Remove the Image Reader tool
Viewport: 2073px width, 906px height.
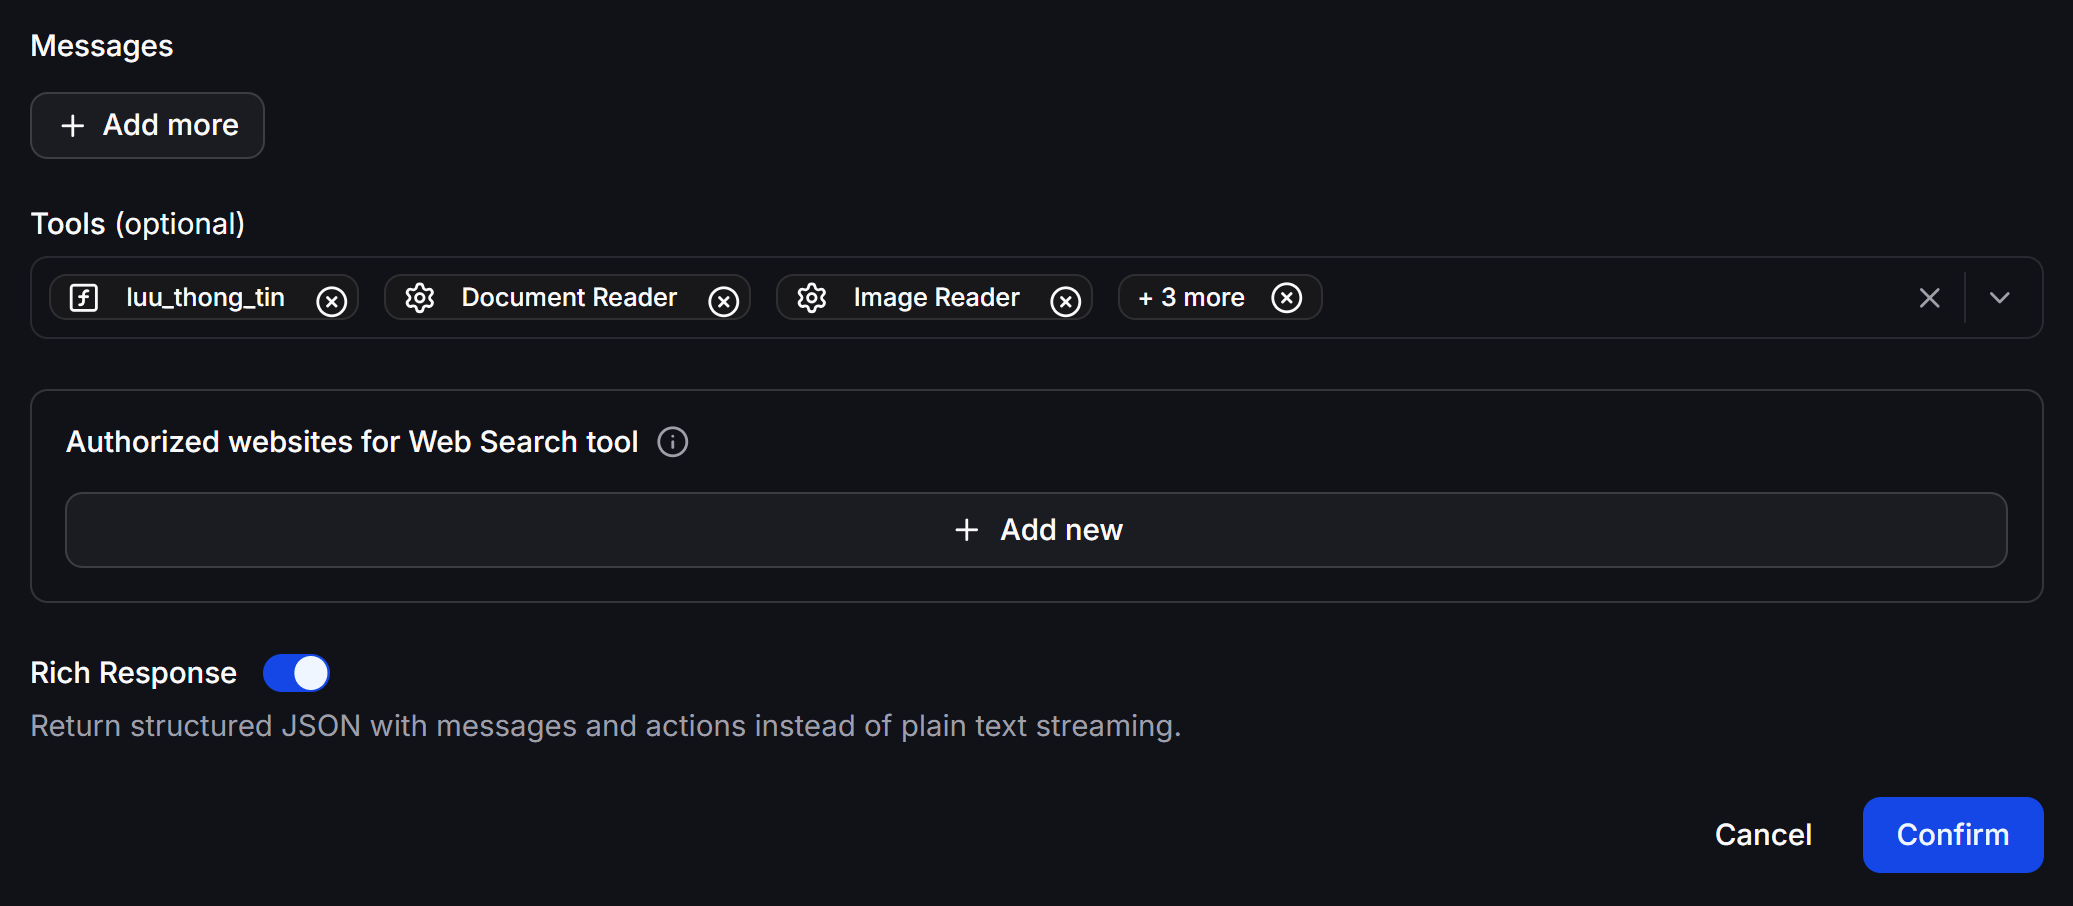tap(1066, 300)
